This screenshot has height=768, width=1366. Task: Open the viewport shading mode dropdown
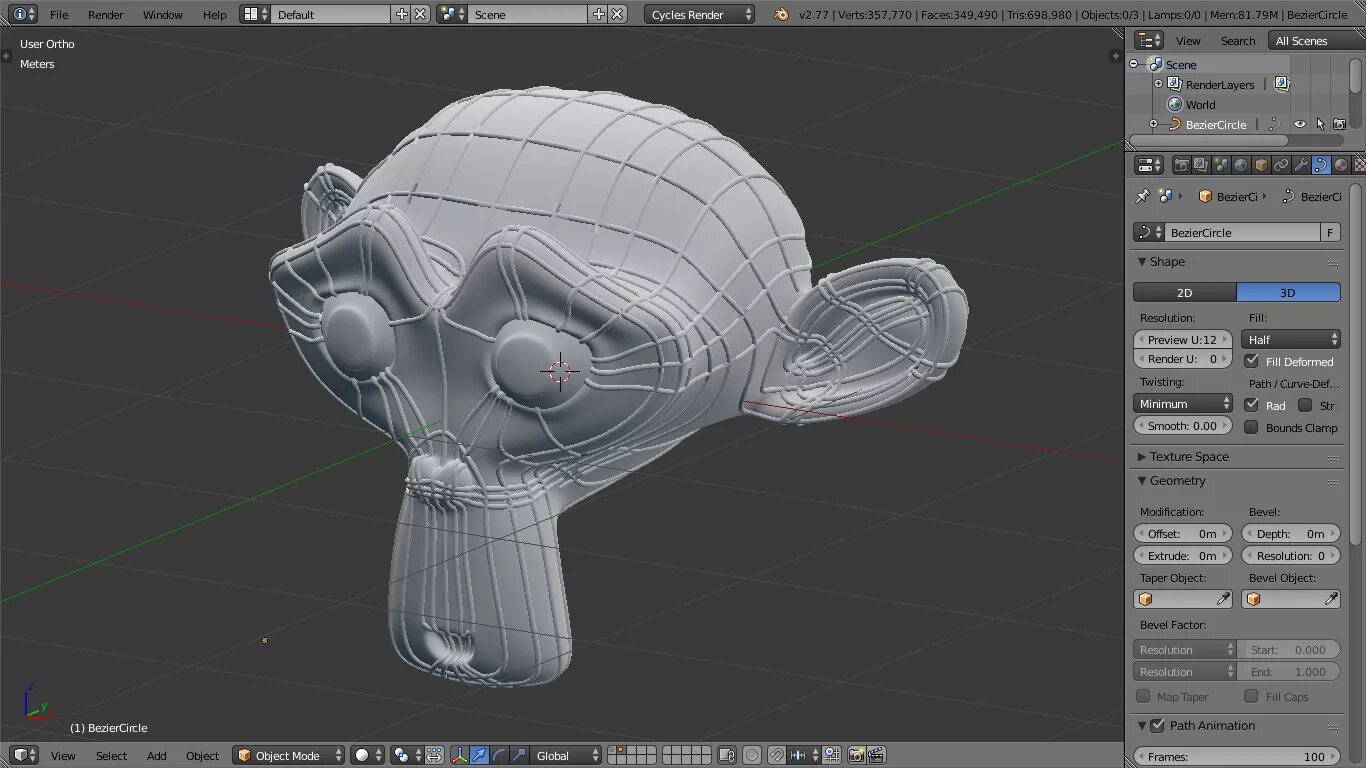(368, 755)
